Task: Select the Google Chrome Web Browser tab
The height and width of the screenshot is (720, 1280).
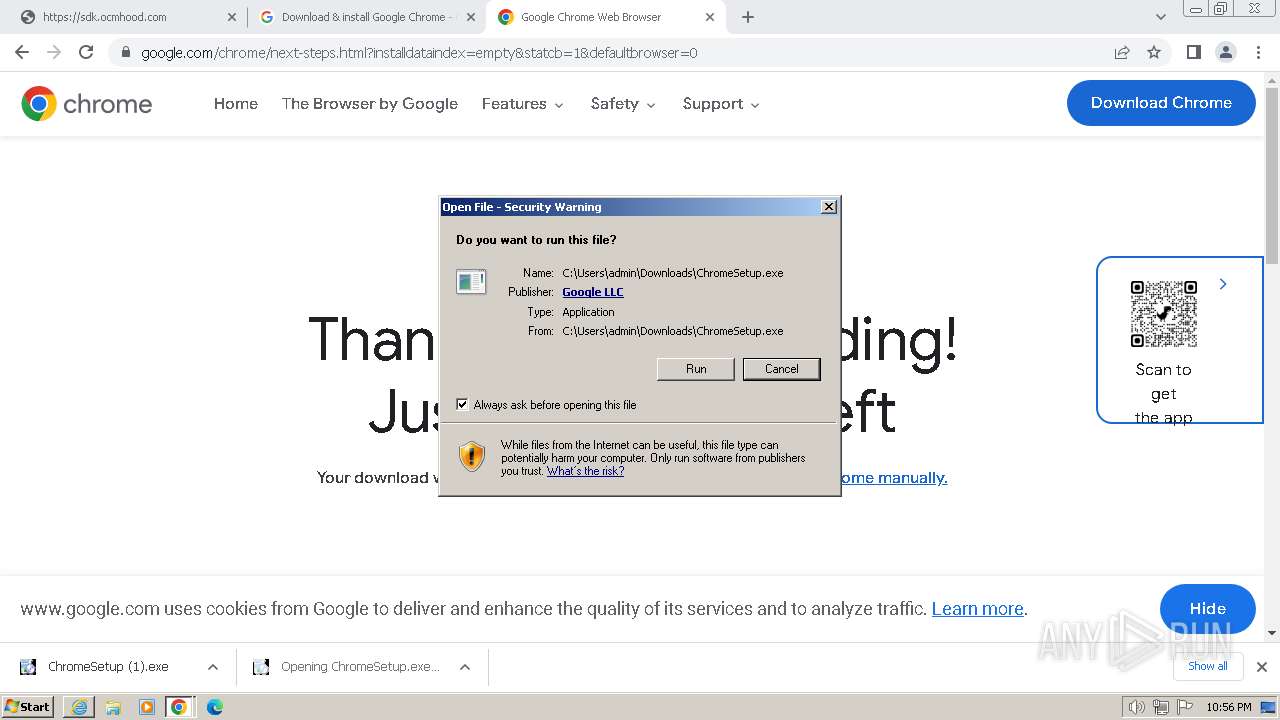Action: click(605, 17)
